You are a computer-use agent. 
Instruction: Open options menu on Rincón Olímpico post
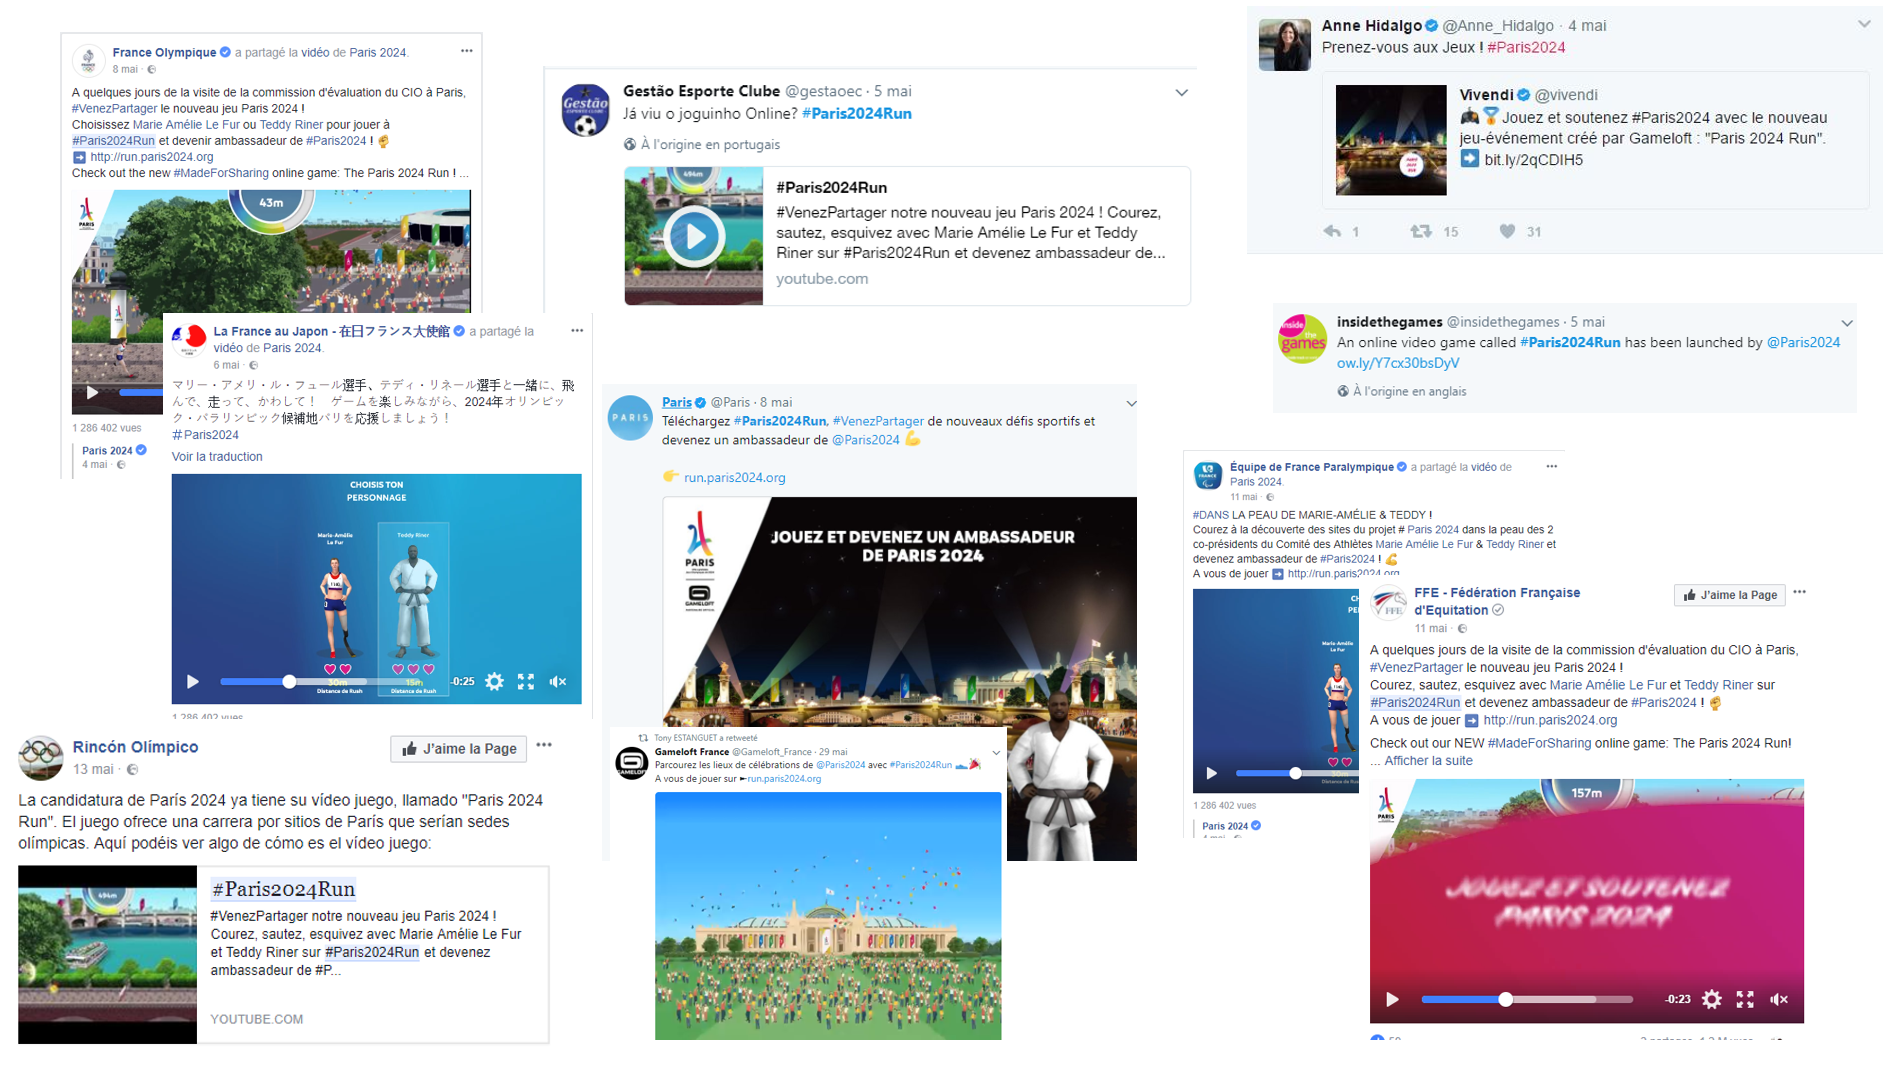point(544,745)
